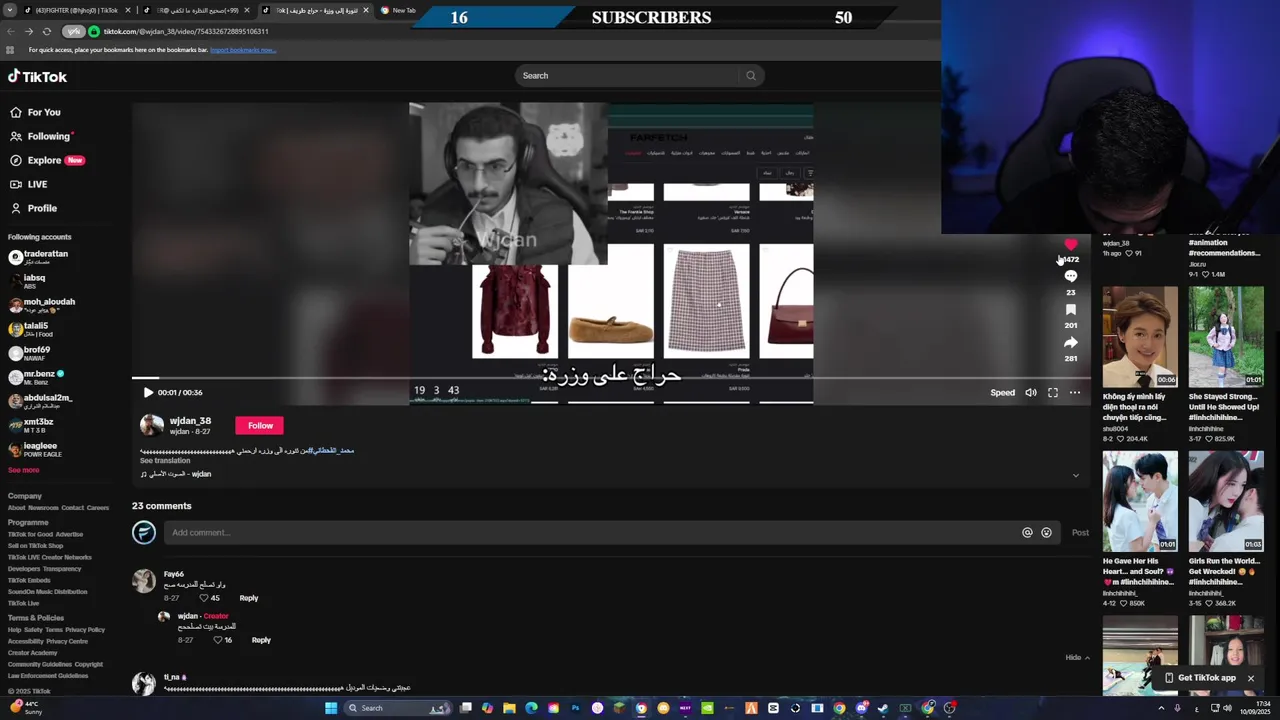
Task: Click the Windows taskbar search box
Action: click(x=396, y=708)
